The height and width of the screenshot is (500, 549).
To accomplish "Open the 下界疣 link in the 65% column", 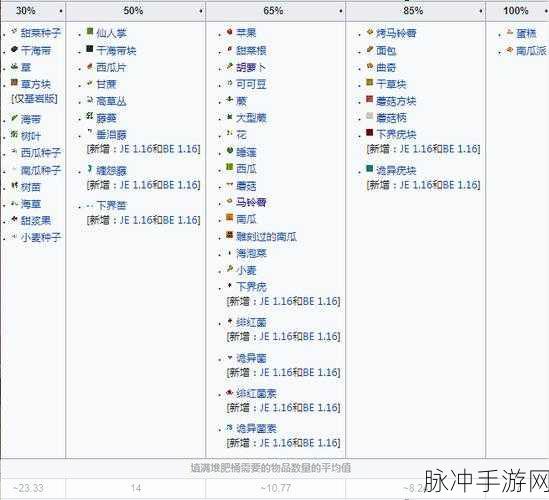I will [x=251, y=287].
